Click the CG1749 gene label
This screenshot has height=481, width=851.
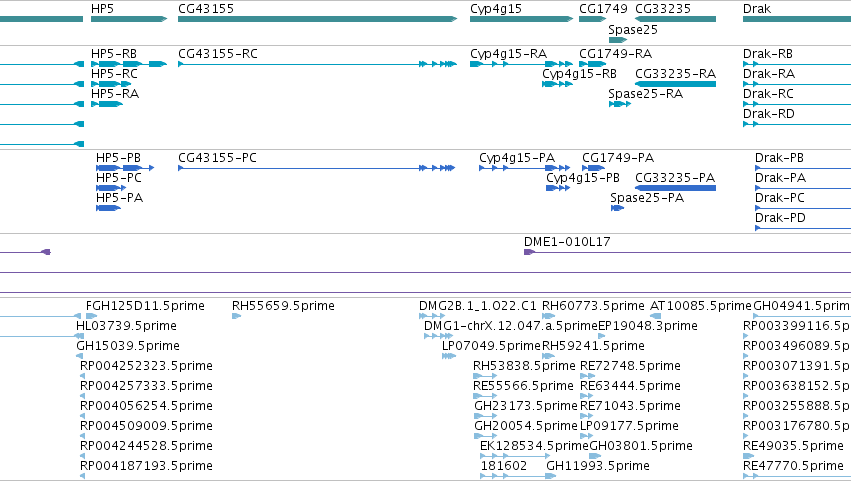603,9
